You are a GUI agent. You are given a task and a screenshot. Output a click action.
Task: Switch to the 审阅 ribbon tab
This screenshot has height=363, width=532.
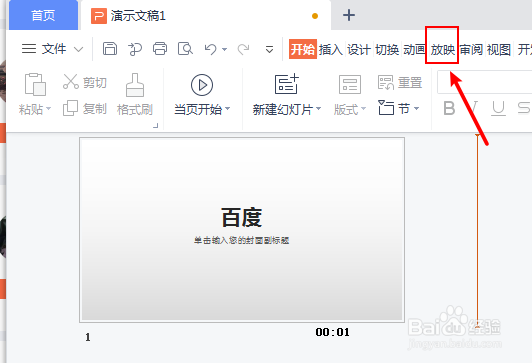coord(471,50)
